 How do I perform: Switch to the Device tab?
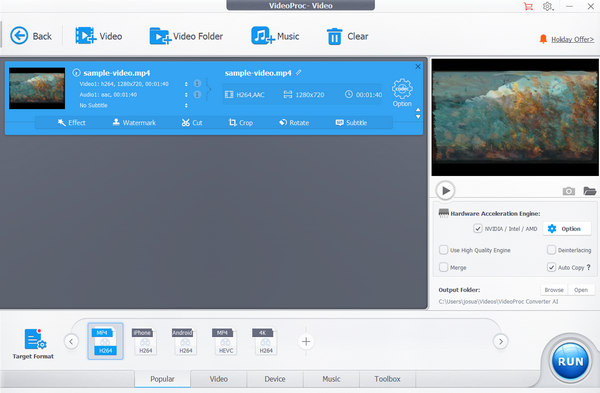(x=275, y=379)
